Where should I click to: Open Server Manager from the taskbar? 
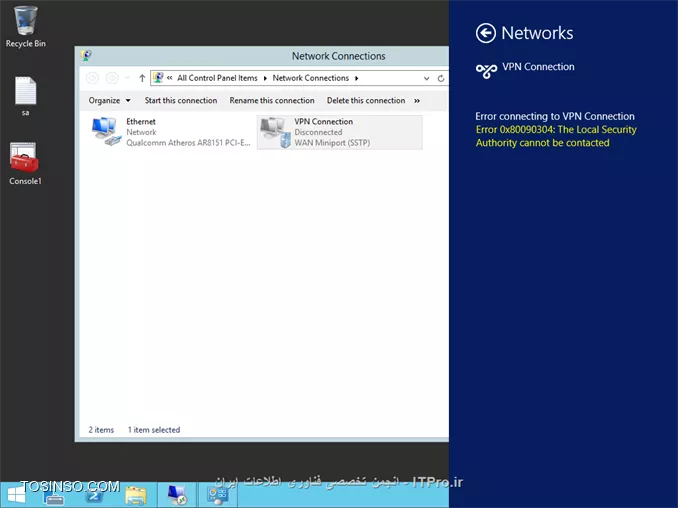54,495
